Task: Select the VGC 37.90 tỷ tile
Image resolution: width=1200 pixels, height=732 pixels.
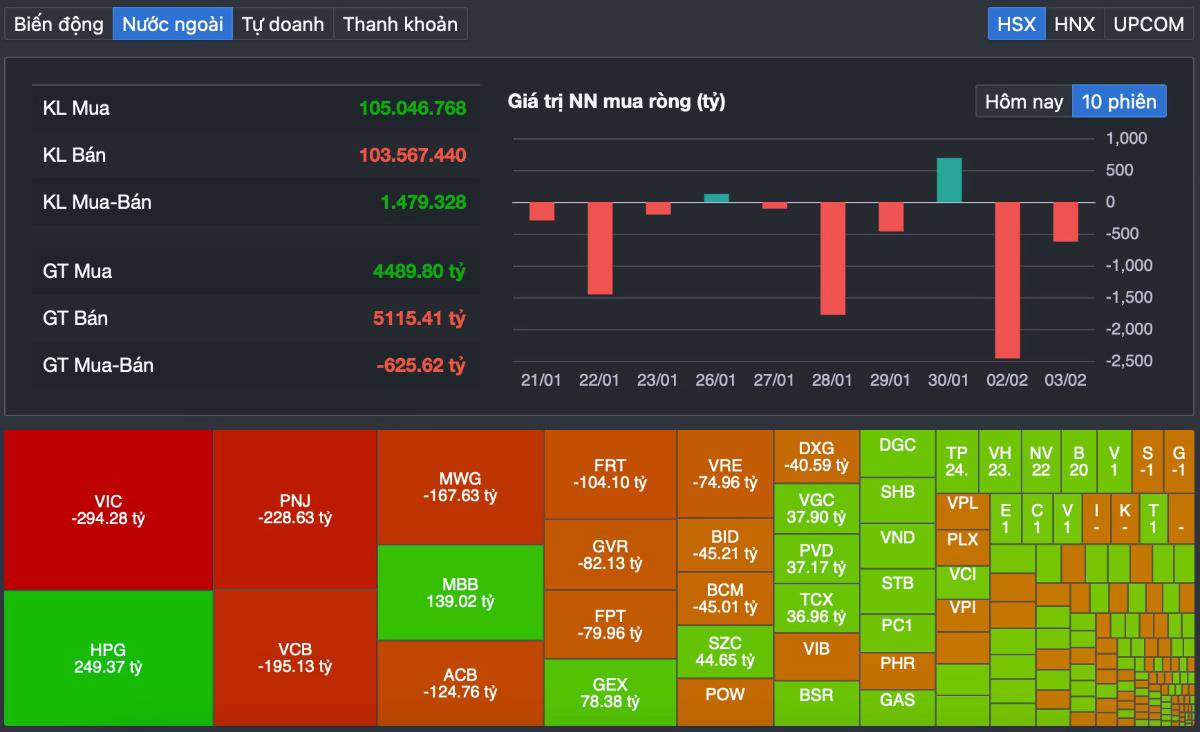Action: point(816,508)
